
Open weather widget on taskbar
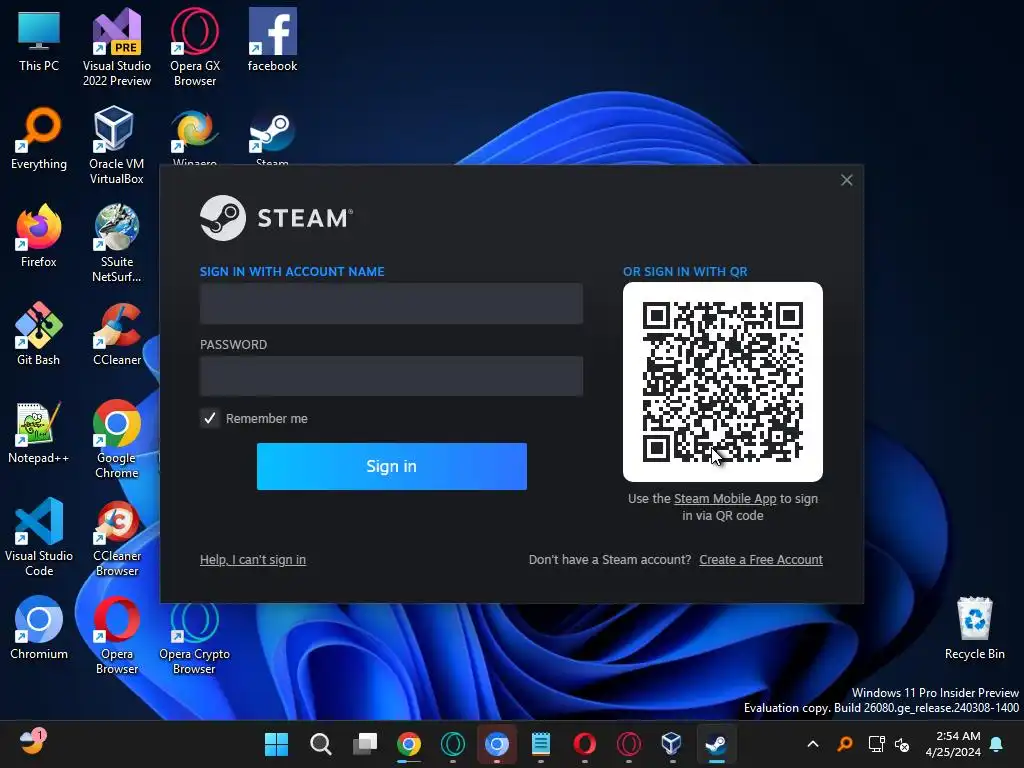click(31, 742)
